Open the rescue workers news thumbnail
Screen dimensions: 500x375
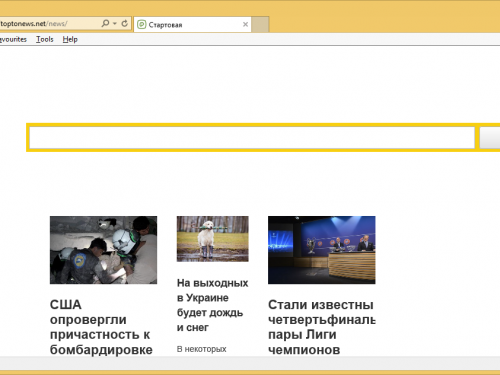[x=103, y=250]
